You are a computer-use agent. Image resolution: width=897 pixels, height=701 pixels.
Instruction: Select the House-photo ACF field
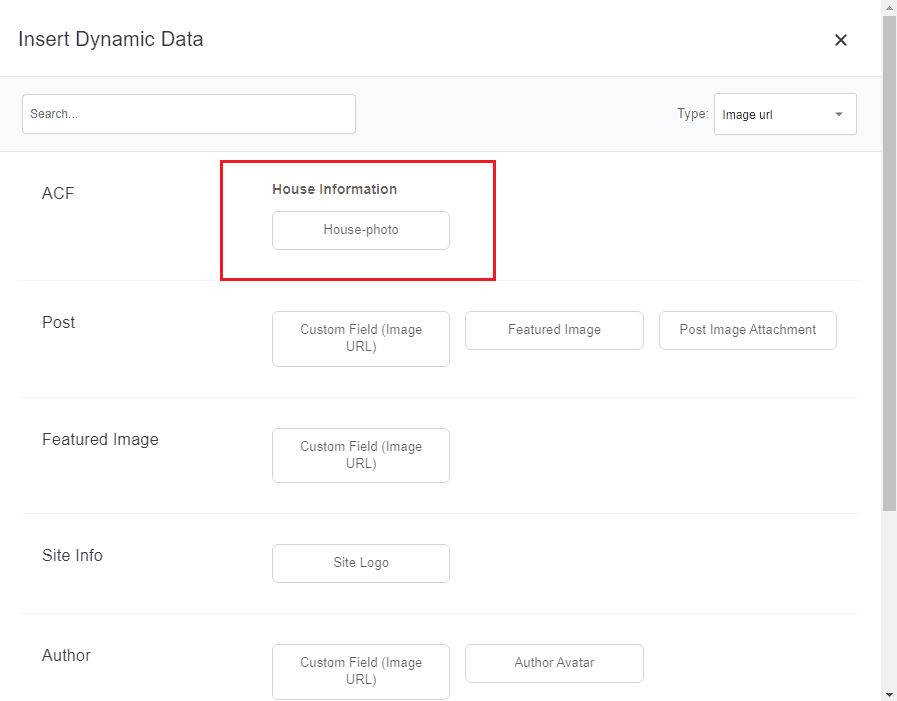pyautogui.click(x=360, y=230)
